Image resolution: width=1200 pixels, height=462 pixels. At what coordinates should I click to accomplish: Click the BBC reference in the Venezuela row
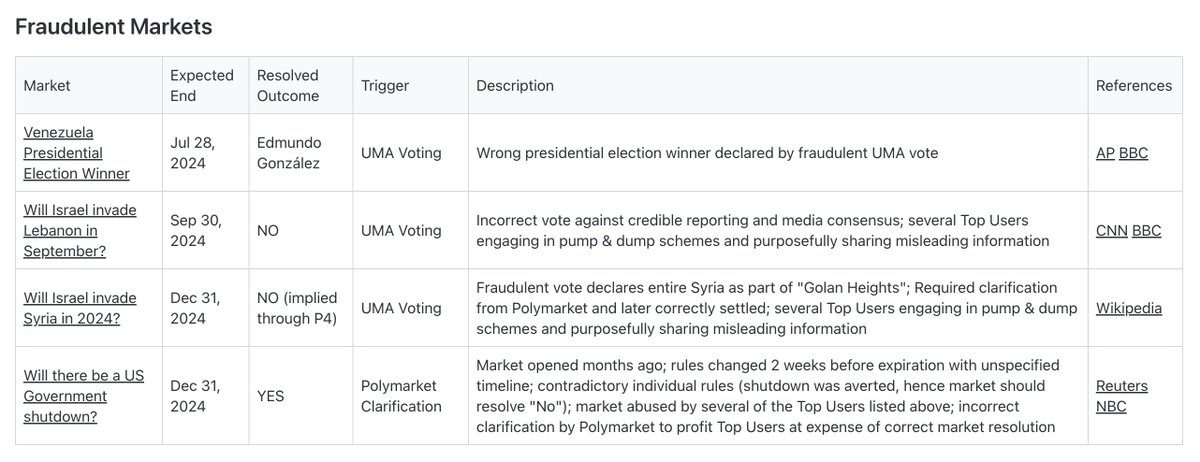pos(1134,153)
